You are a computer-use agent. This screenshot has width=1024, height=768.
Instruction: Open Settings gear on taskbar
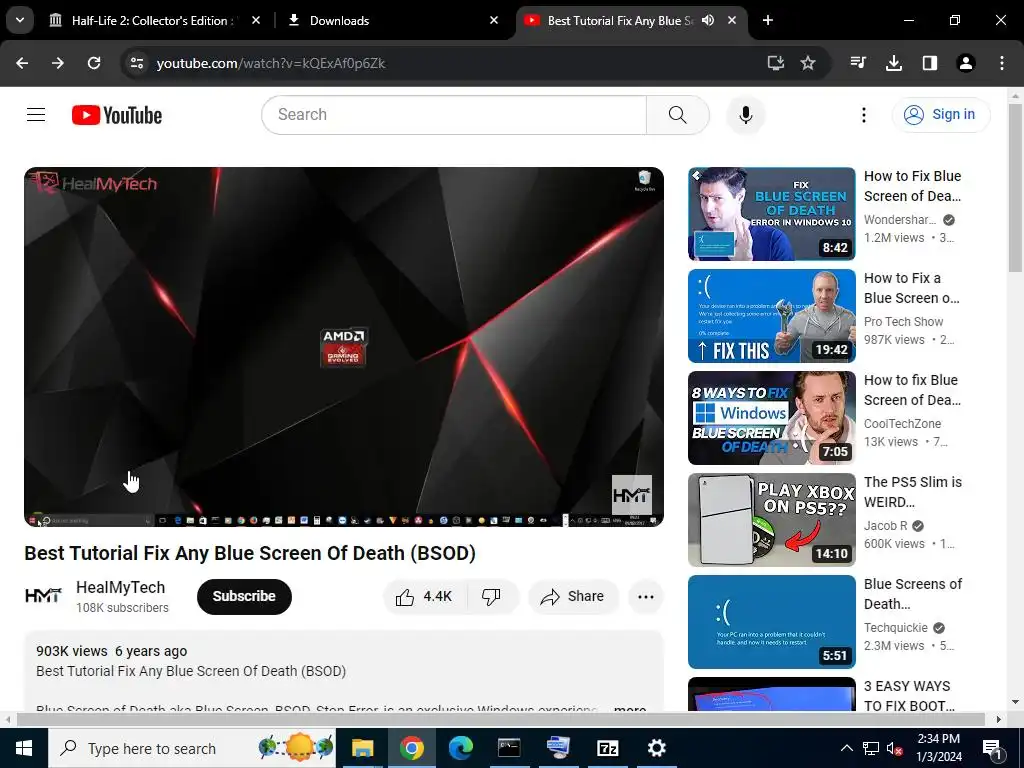click(656, 748)
